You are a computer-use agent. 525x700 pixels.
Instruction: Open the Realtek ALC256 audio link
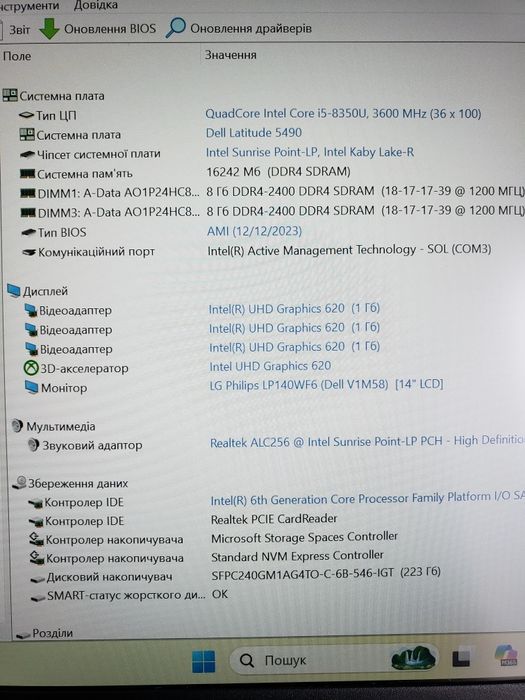point(367,442)
